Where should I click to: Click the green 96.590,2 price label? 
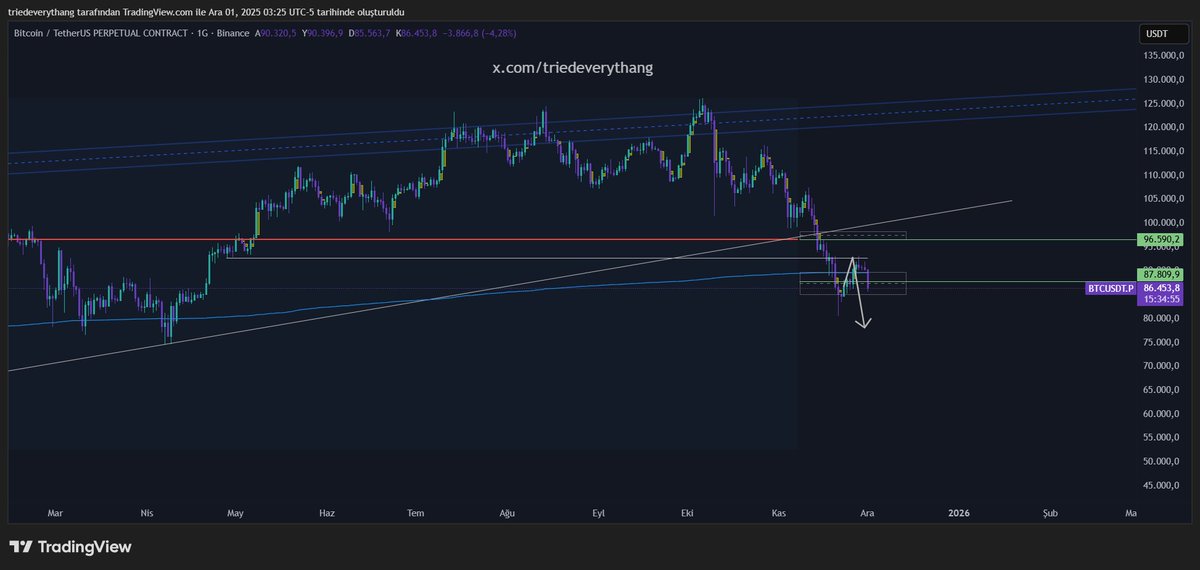pos(1160,240)
